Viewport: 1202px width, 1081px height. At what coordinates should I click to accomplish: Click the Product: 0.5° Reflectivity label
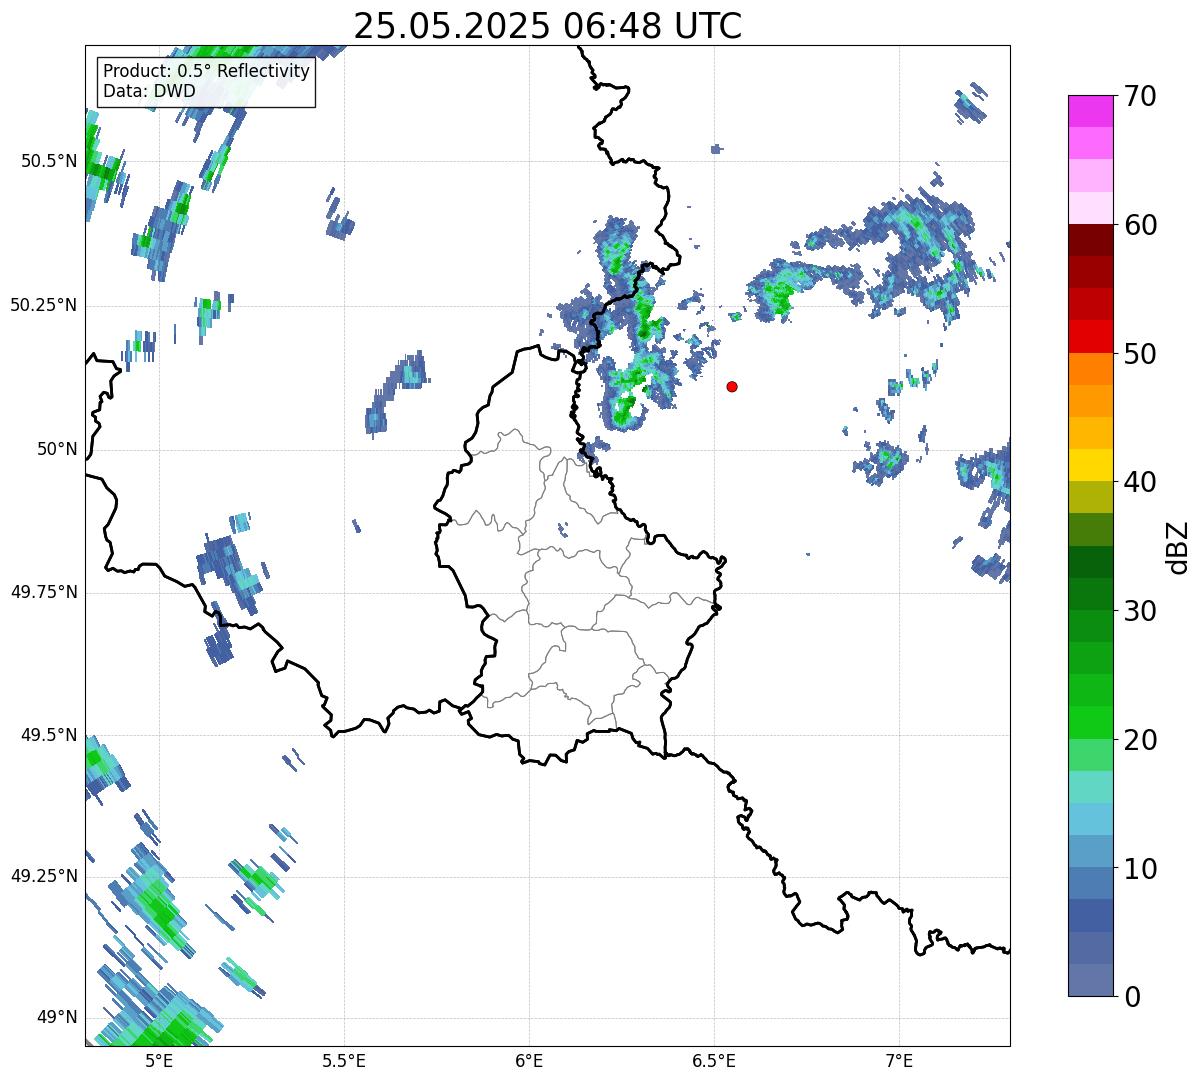(x=207, y=72)
